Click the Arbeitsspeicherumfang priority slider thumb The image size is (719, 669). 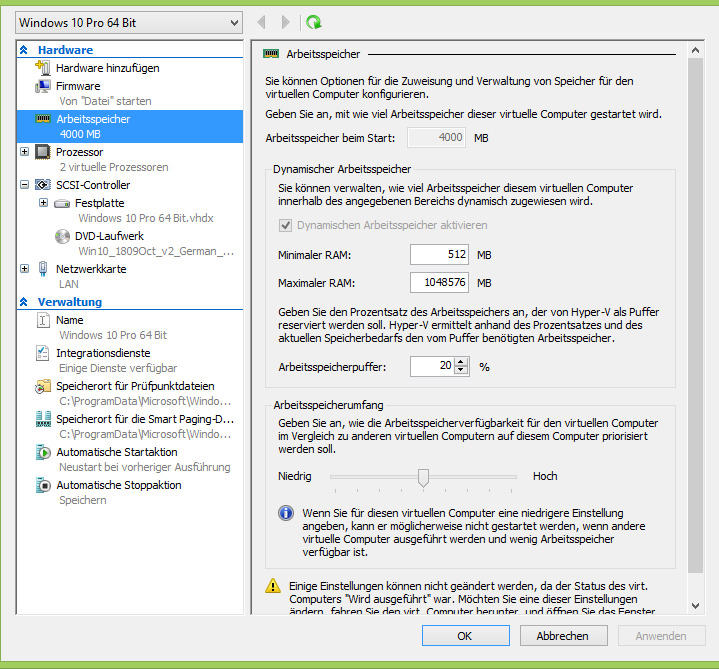point(423,477)
